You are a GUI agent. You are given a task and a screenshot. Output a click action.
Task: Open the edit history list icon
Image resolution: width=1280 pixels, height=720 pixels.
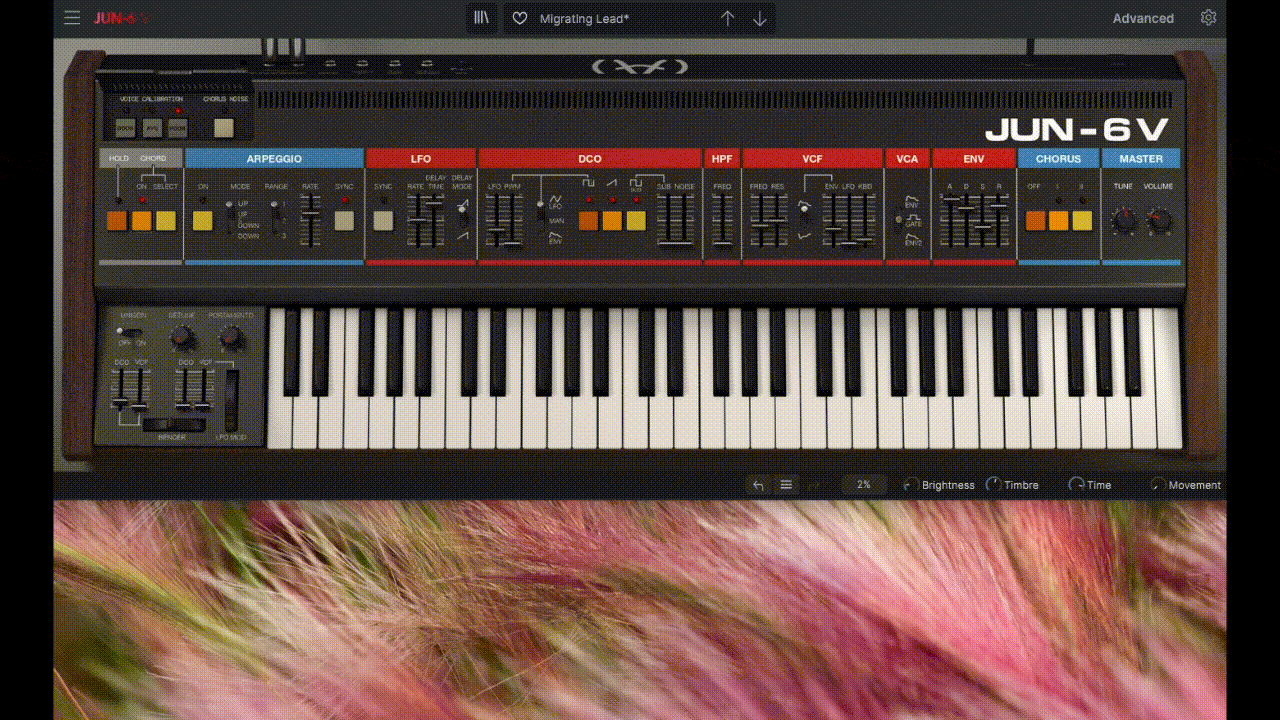point(786,485)
